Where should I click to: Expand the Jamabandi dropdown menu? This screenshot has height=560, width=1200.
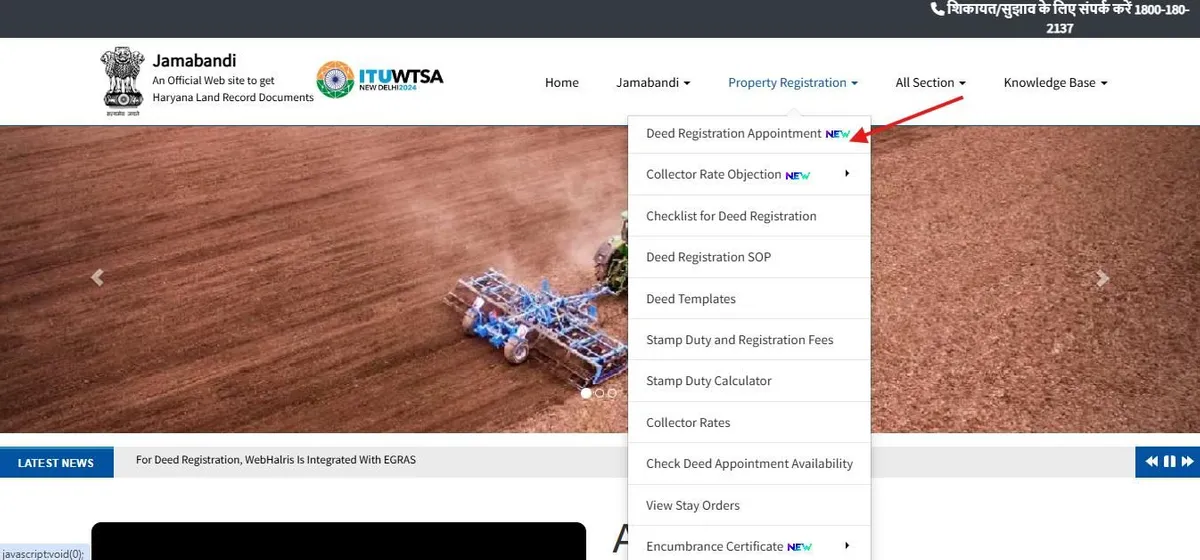click(653, 83)
